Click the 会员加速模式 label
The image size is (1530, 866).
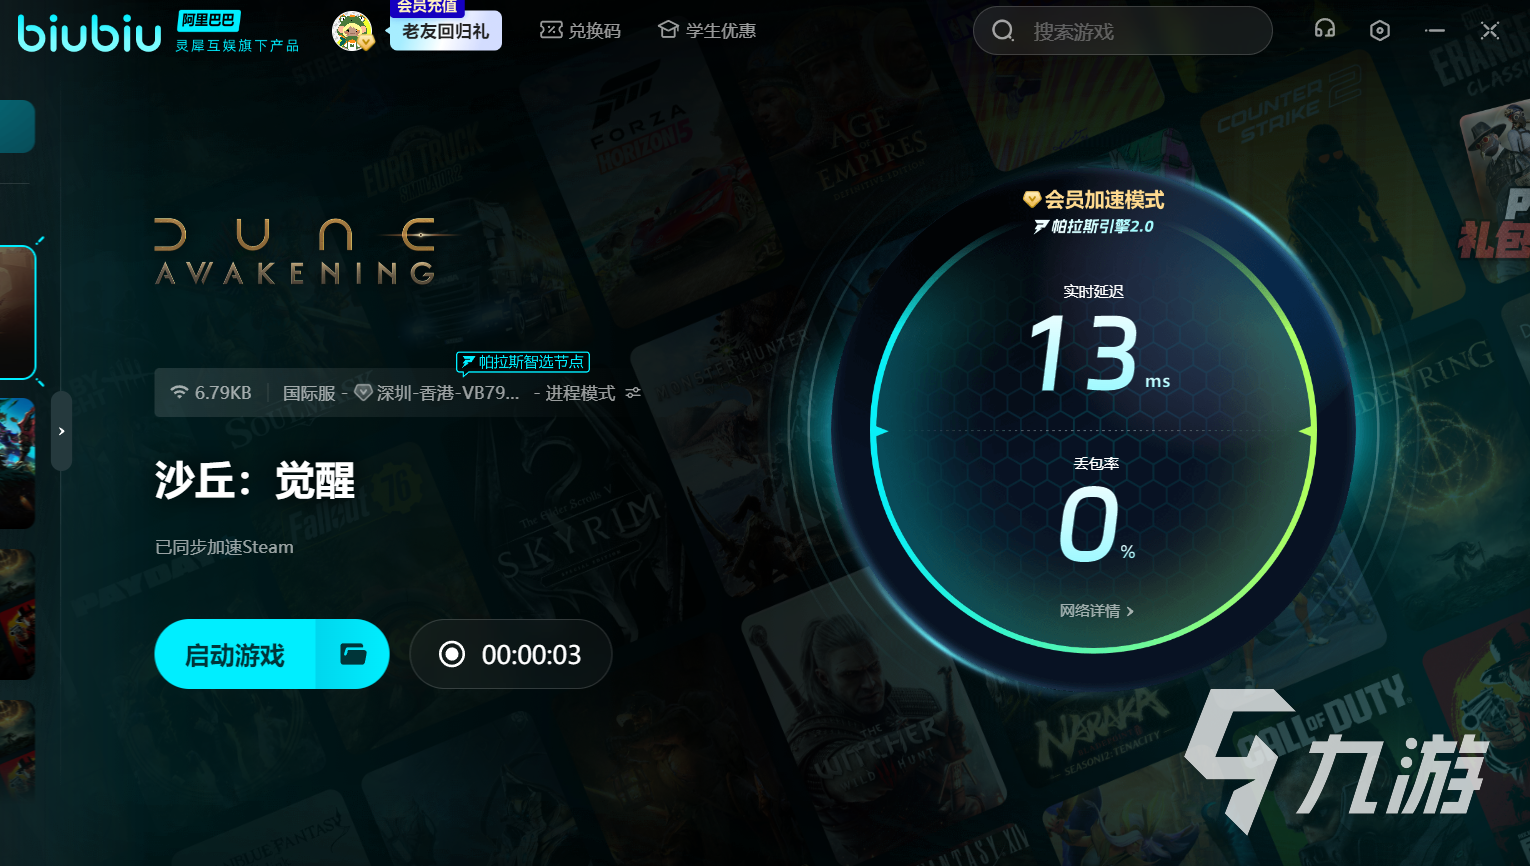[1094, 200]
